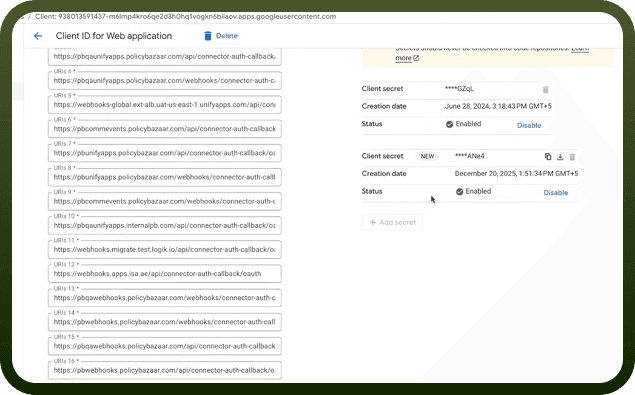Screen dimensions: 635x395
Task: Edit the URIs 8 field
Action: (164, 177)
